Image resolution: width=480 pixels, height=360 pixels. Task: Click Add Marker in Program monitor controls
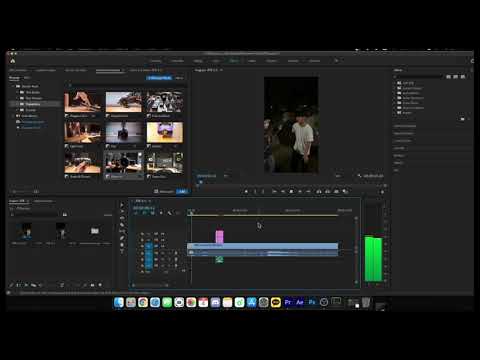coord(246,192)
